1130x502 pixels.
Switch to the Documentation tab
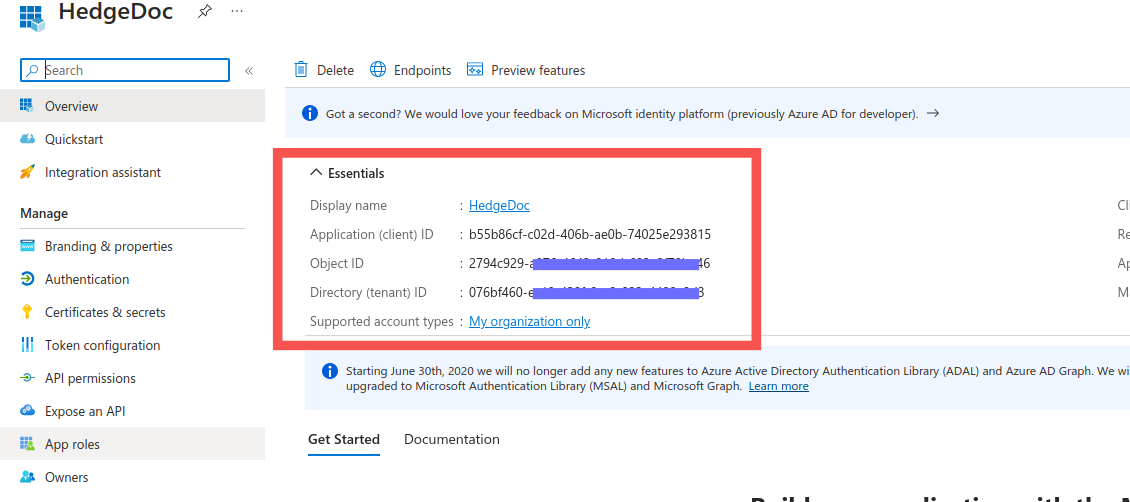[x=451, y=439]
